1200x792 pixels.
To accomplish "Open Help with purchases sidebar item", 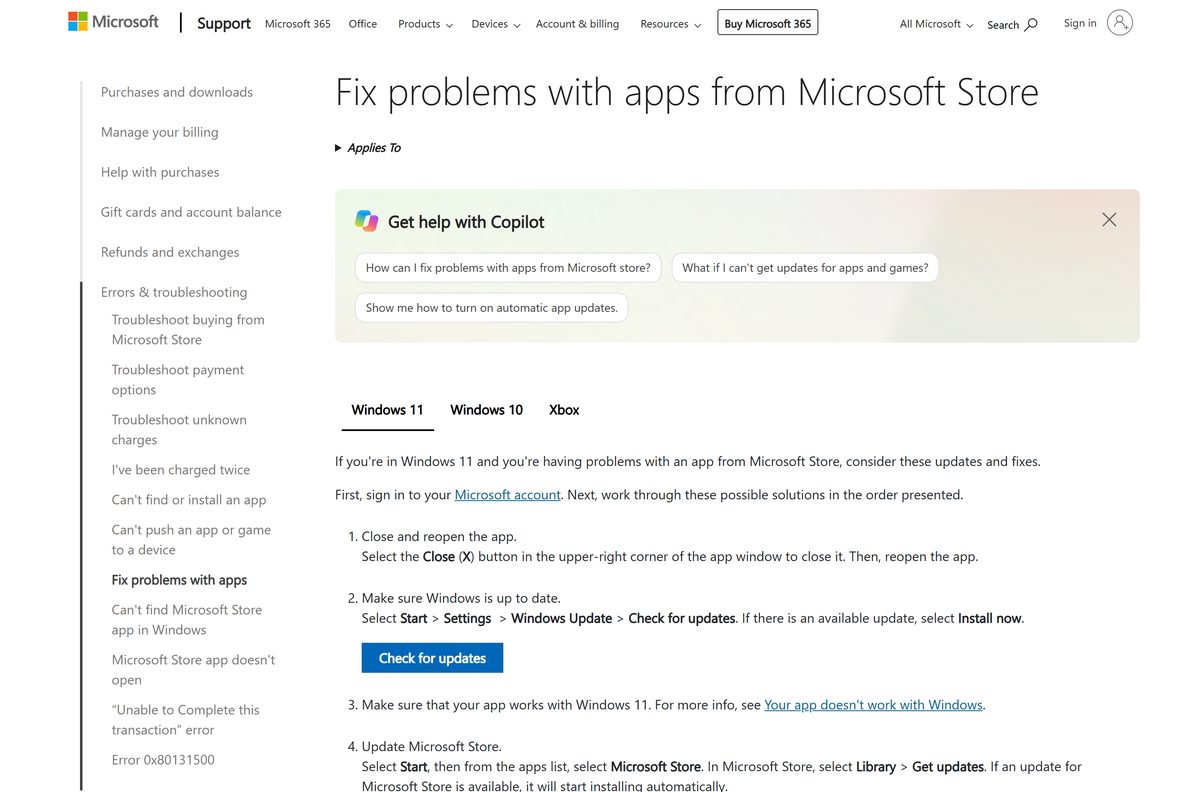I will pyautogui.click(x=160, y=172).
